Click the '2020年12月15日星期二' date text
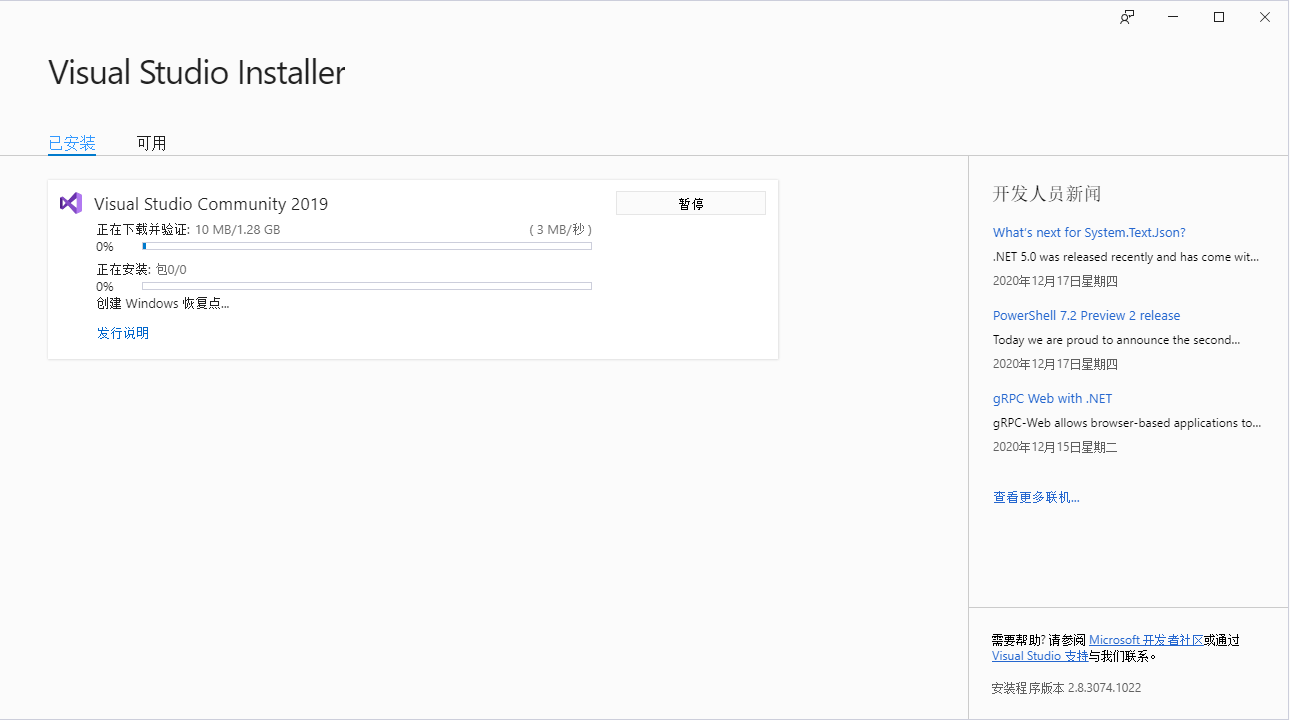This screenshot has height=720, width=1290. point(1055,447)
